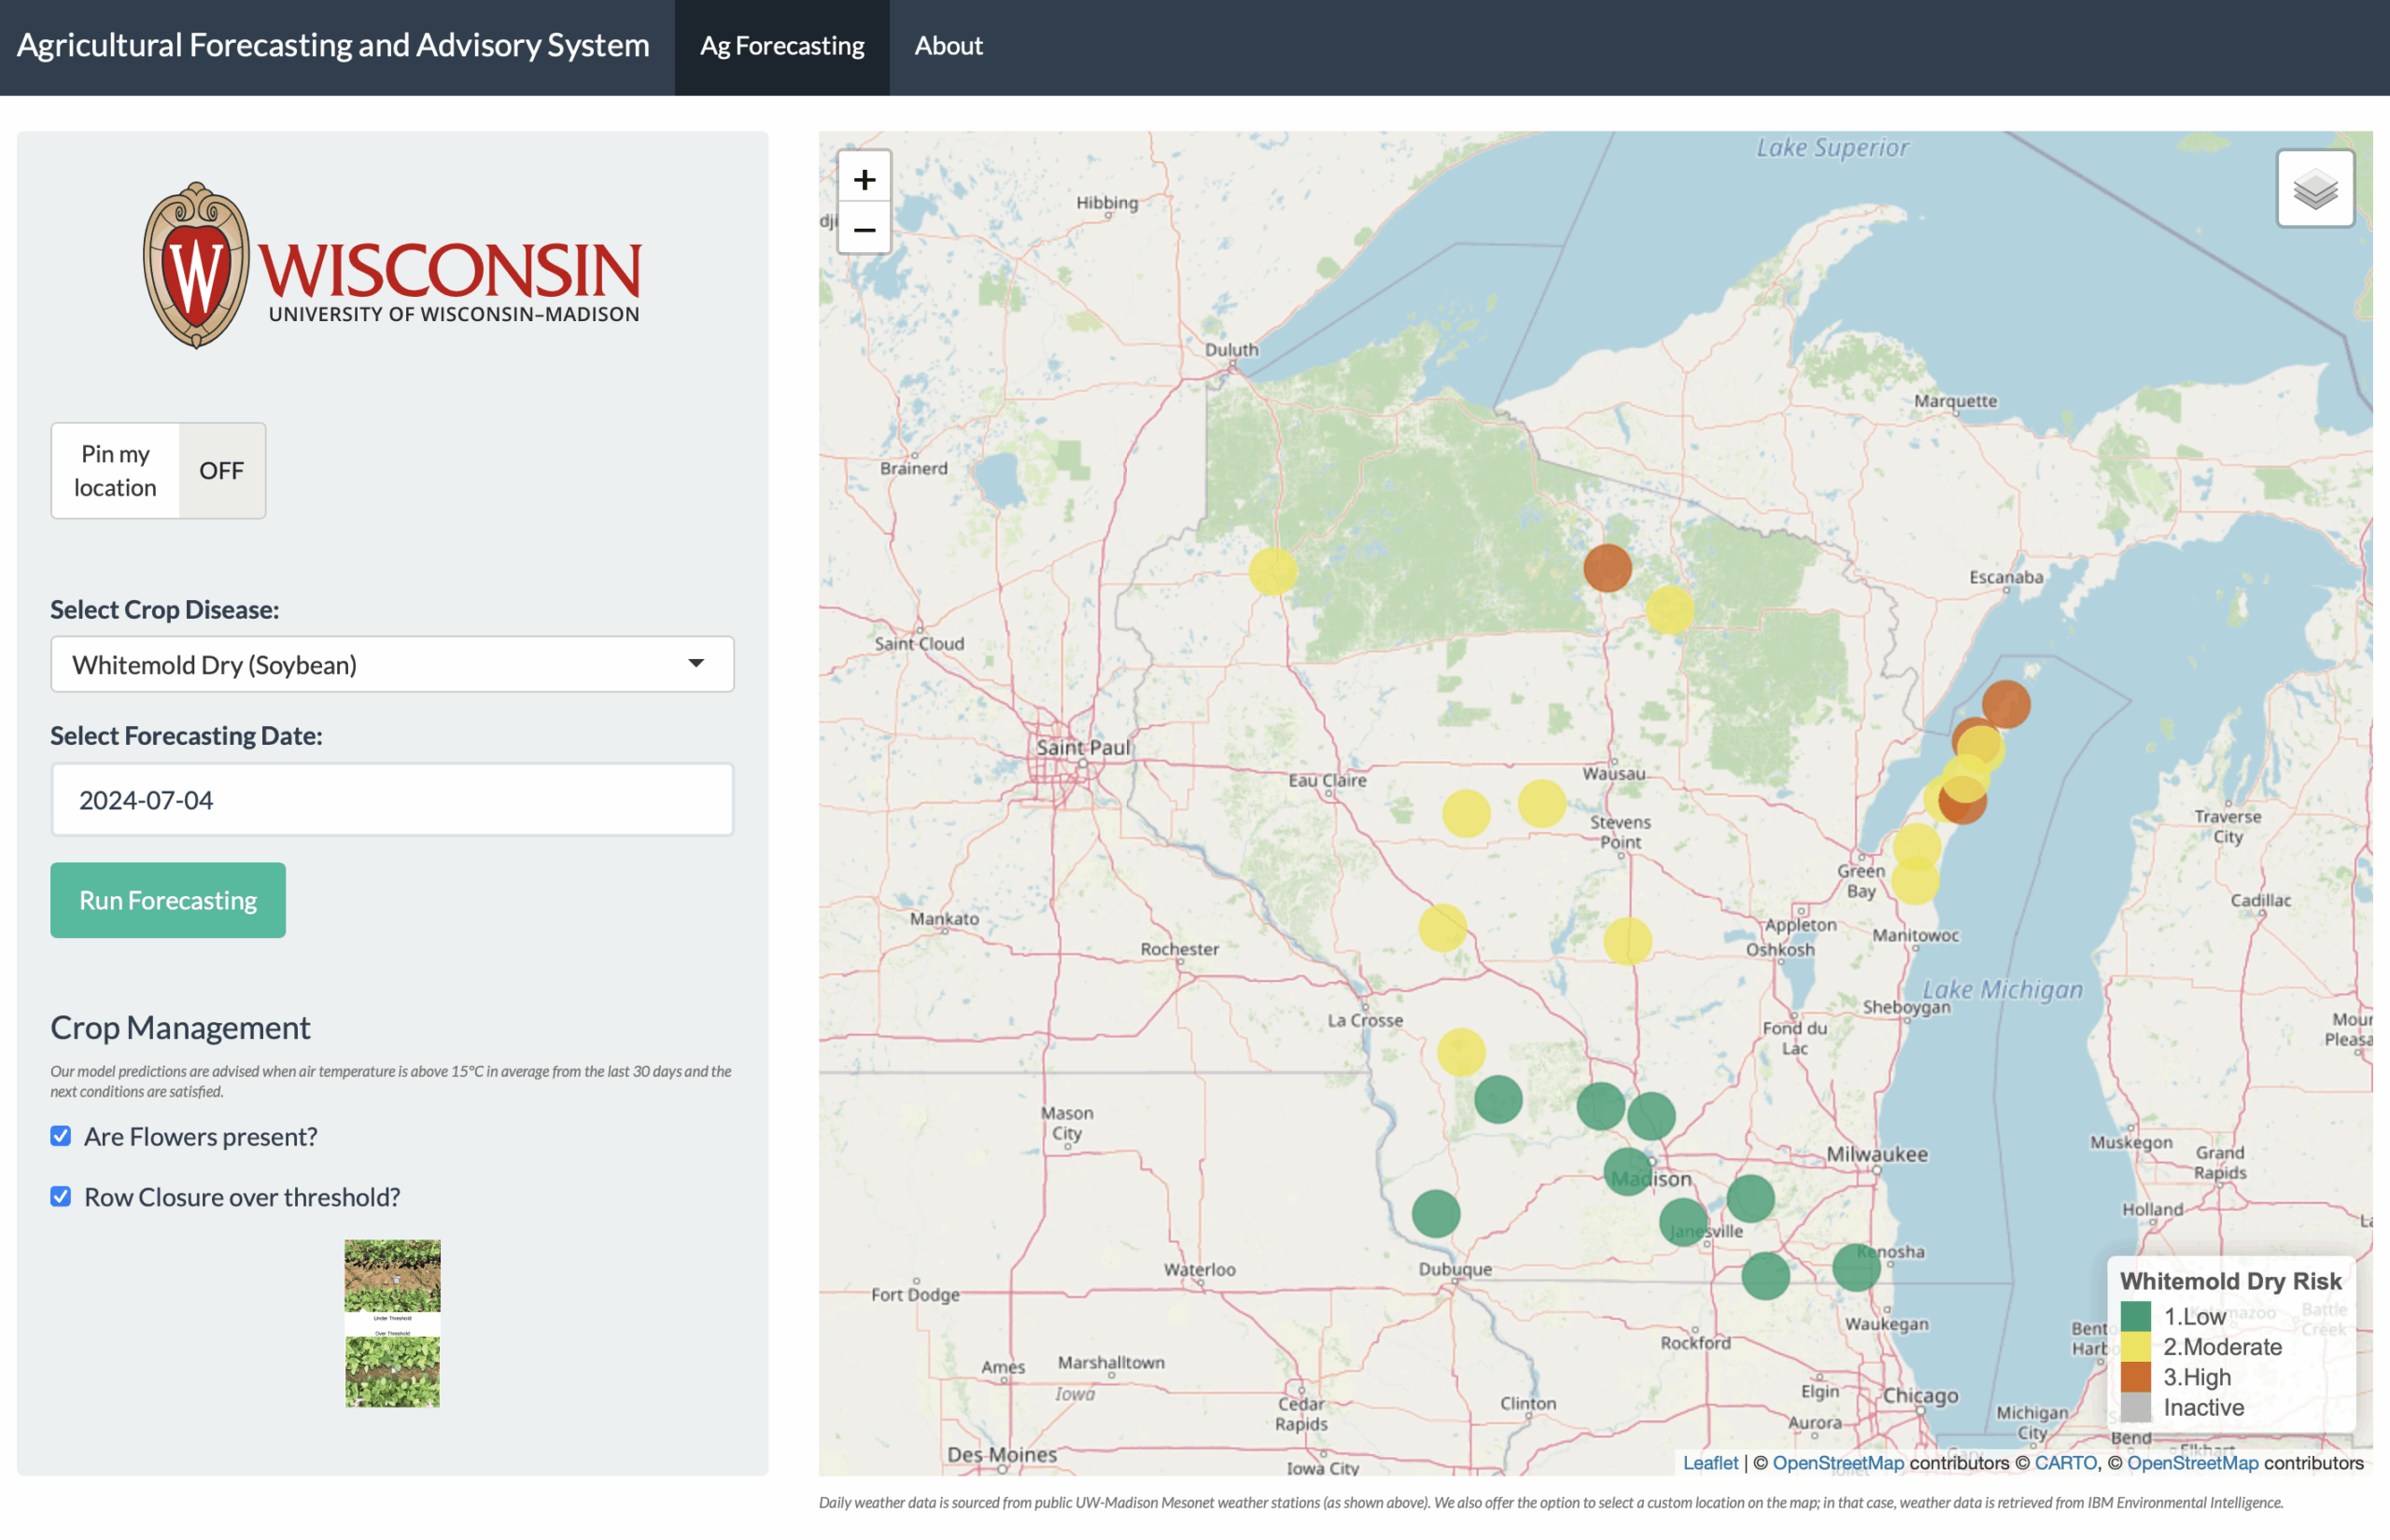Open the Leaflet attribution link

1710,1462
